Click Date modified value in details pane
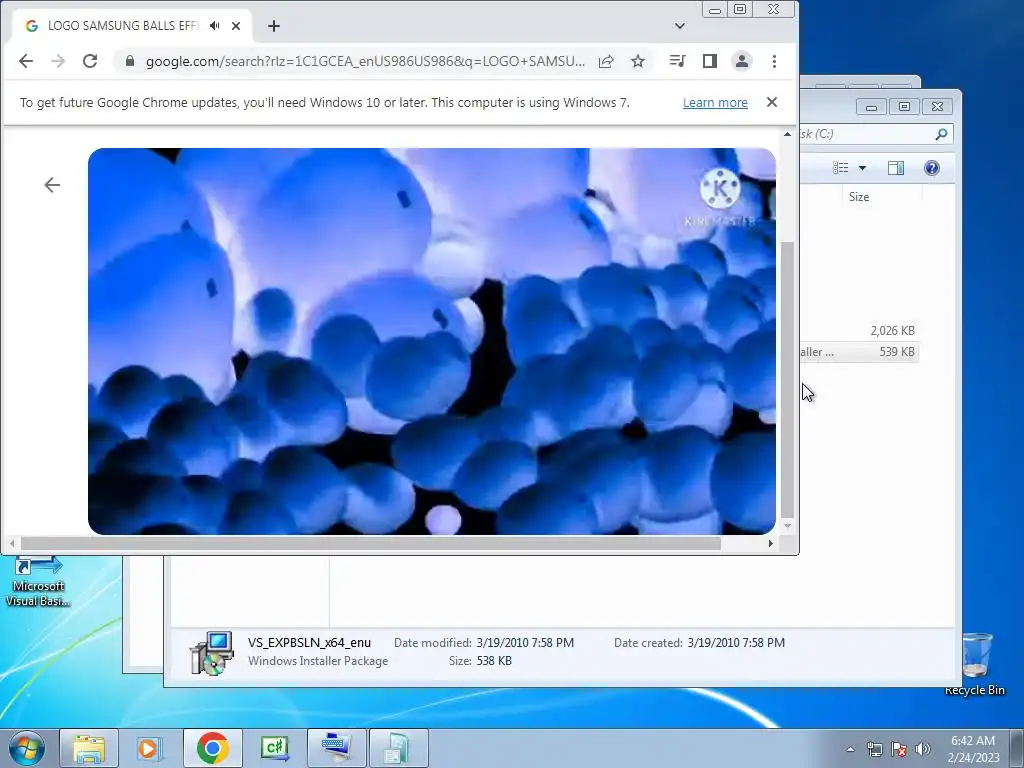 pos(525,643)
